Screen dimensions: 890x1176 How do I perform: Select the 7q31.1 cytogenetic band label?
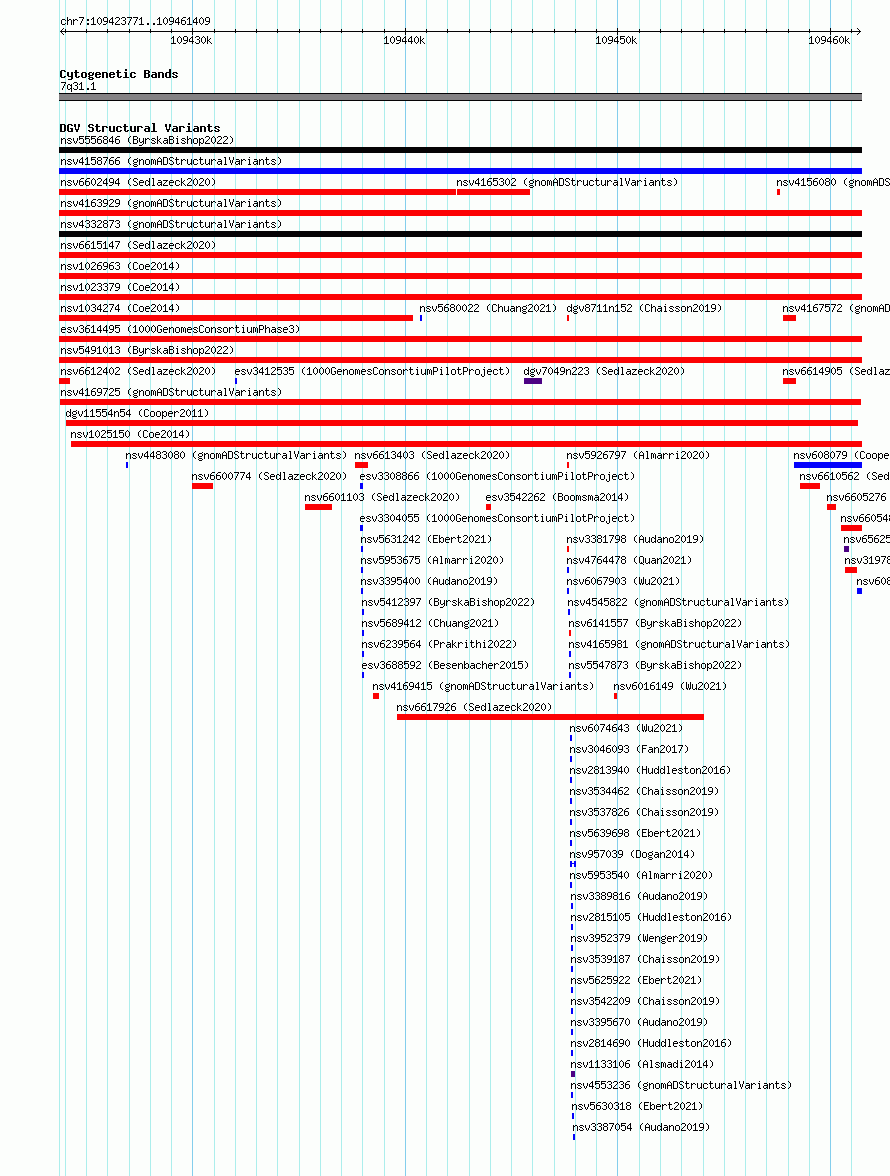(78, 86)
